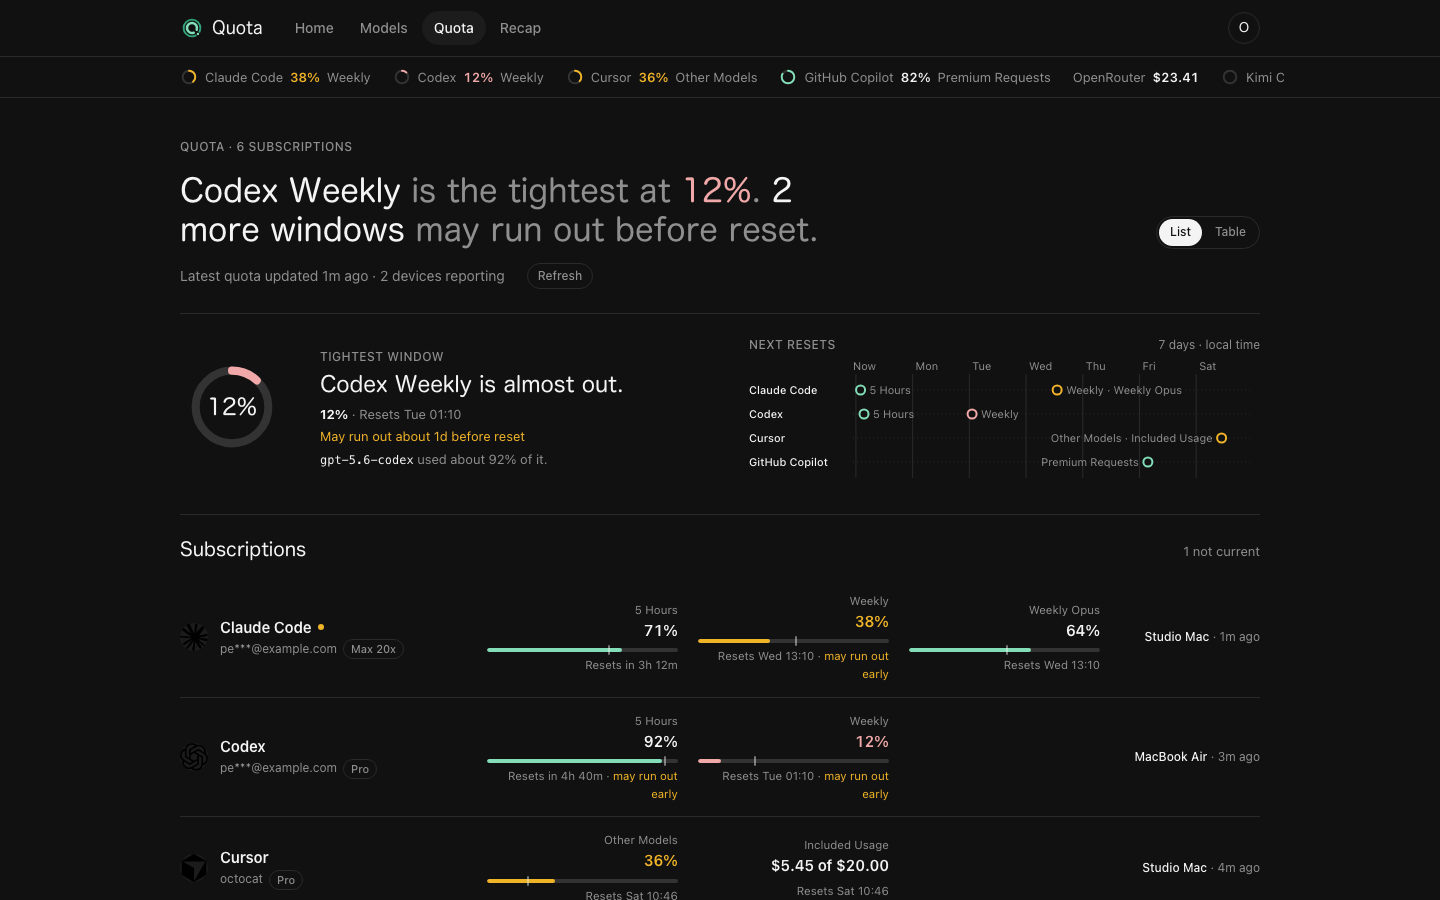Click the 12% tightest window gauge

232,406
